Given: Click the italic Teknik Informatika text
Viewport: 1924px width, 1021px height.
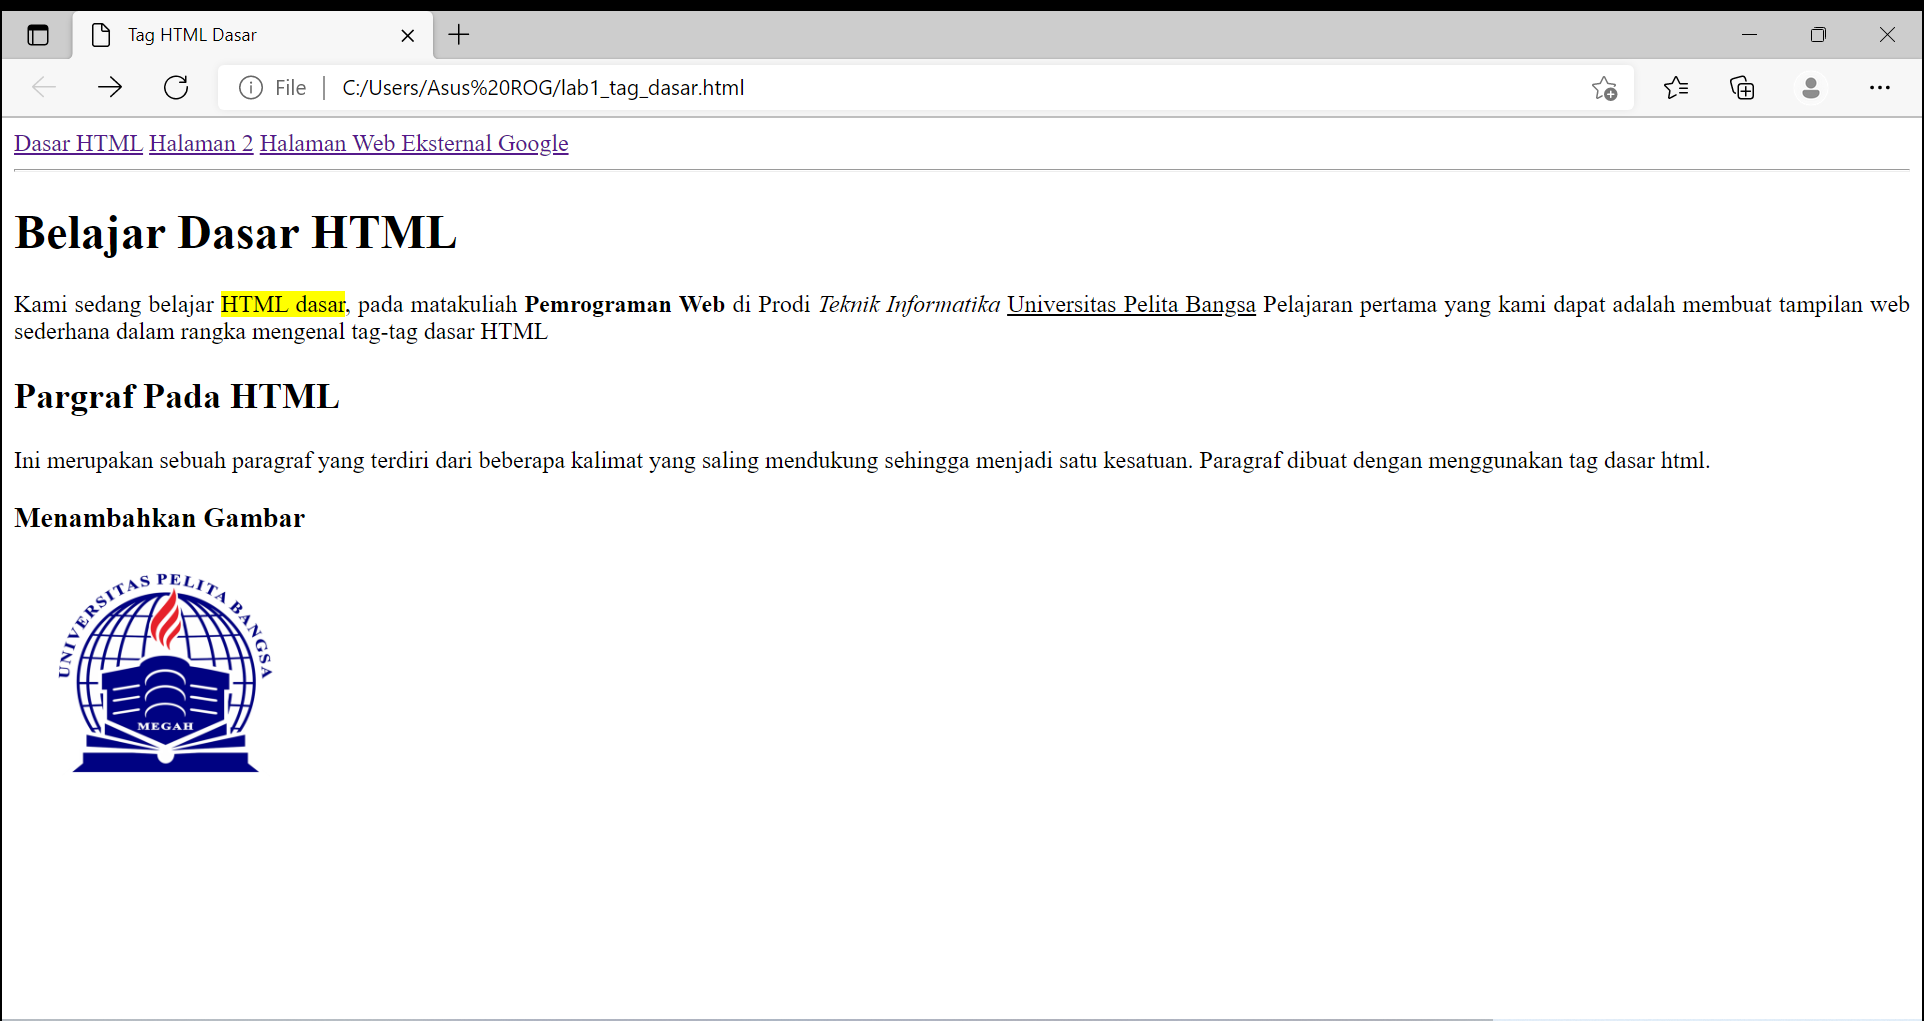Looking at the screenshot, I should click(909, 304).
